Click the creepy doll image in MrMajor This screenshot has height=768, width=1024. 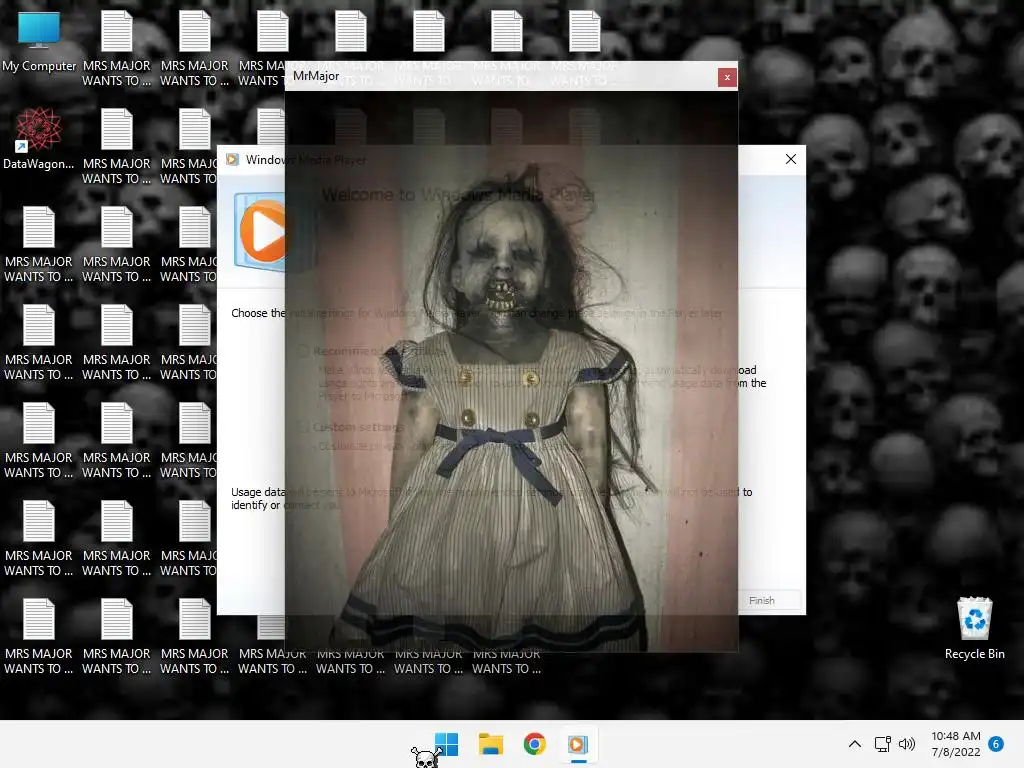pyautogui.click(x=511, y=371)
